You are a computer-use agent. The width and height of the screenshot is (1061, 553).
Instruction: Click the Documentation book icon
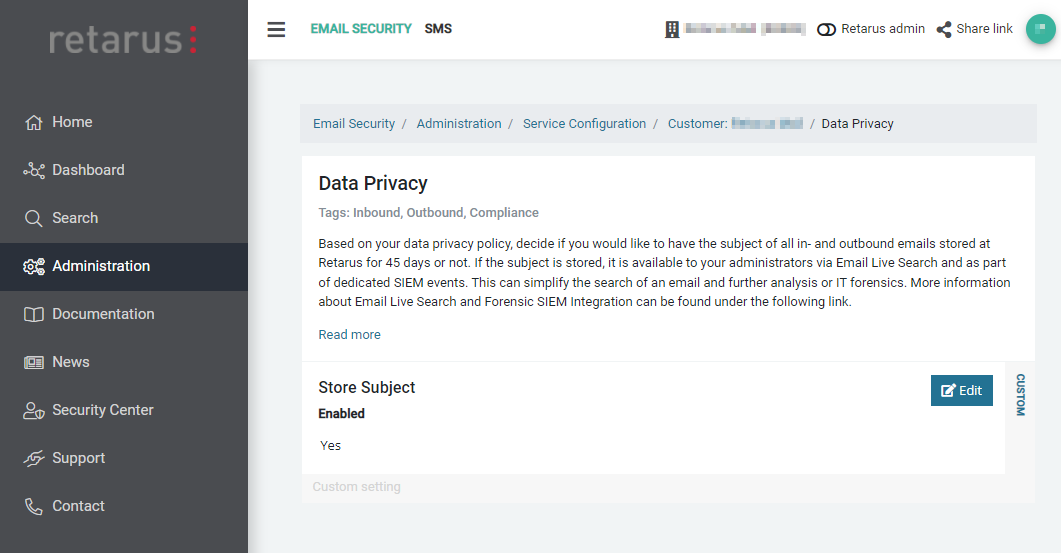(x=34, y=314)
